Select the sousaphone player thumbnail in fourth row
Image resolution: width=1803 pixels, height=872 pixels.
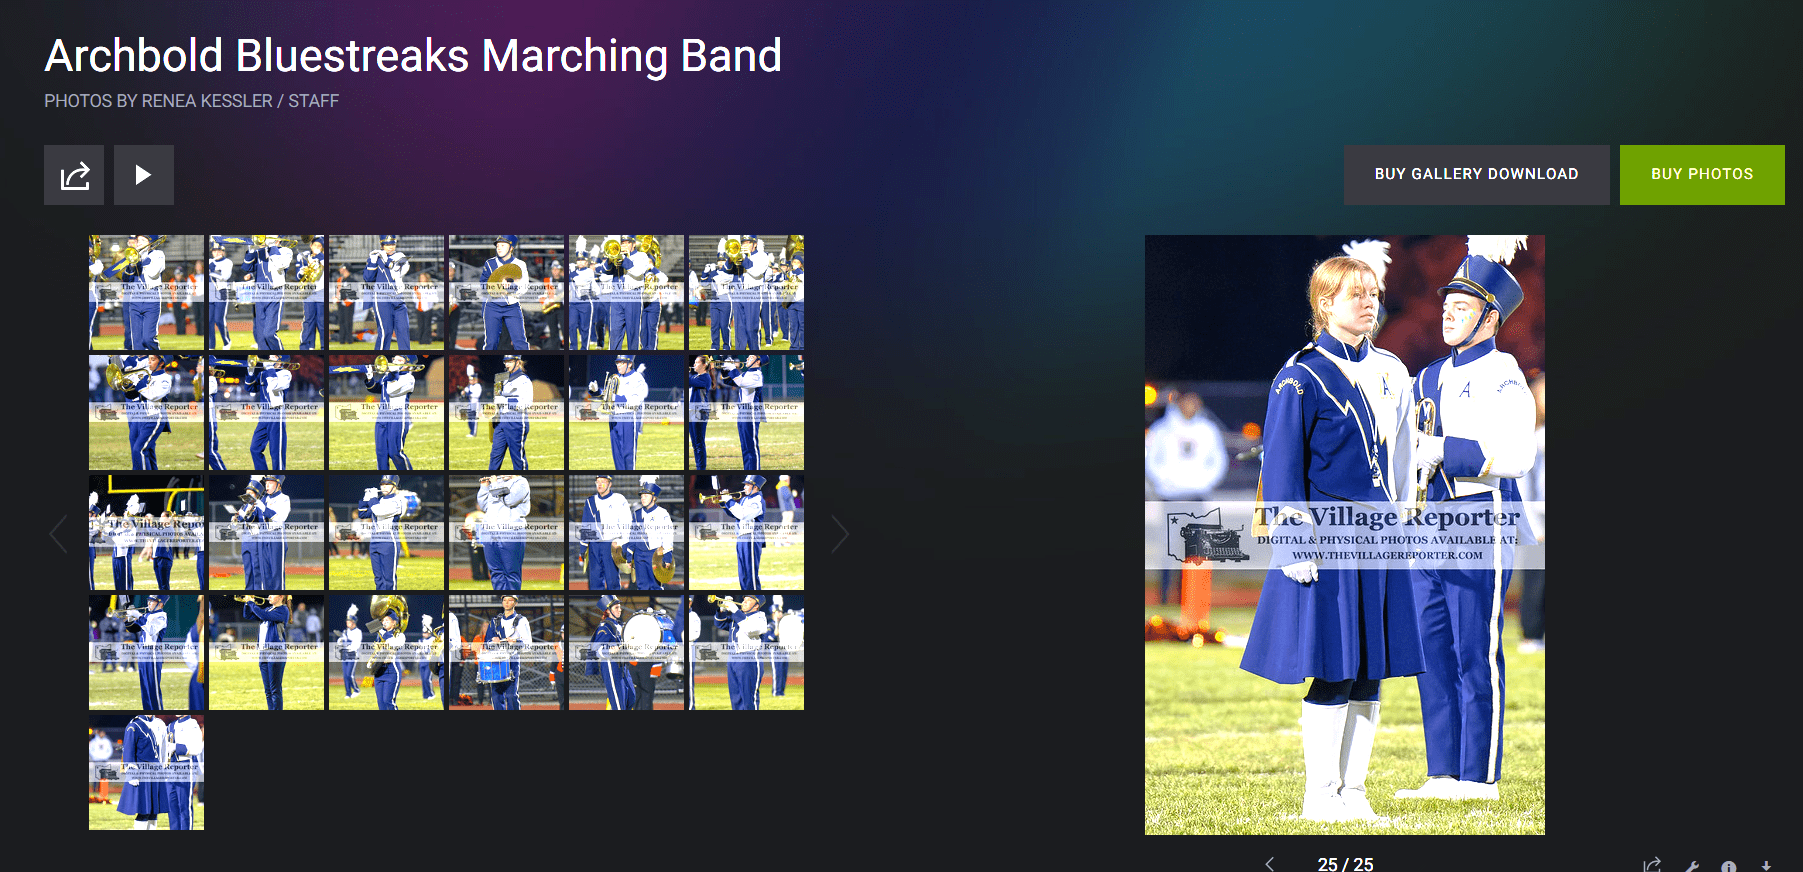(x=386, y=652)
